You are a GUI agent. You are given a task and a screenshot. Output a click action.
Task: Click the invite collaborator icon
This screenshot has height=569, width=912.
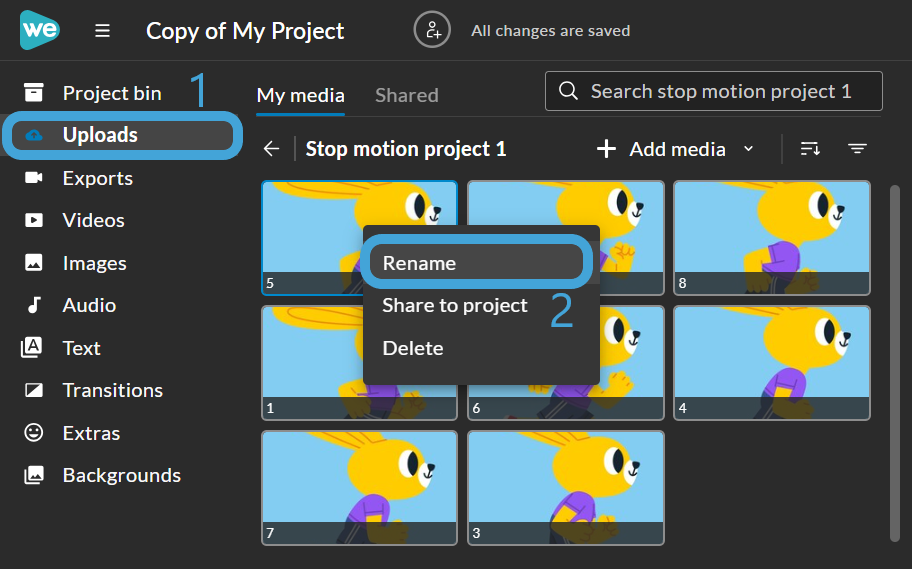tap(432, 30)
